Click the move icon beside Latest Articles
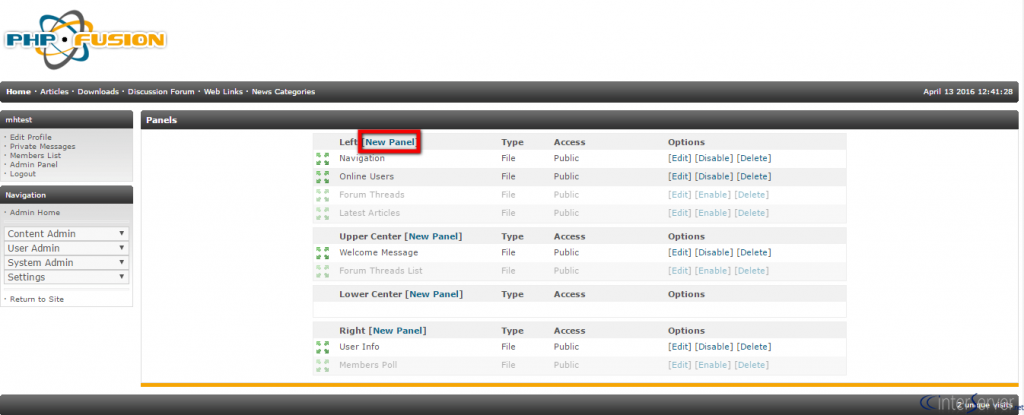 tap(322, 213)
